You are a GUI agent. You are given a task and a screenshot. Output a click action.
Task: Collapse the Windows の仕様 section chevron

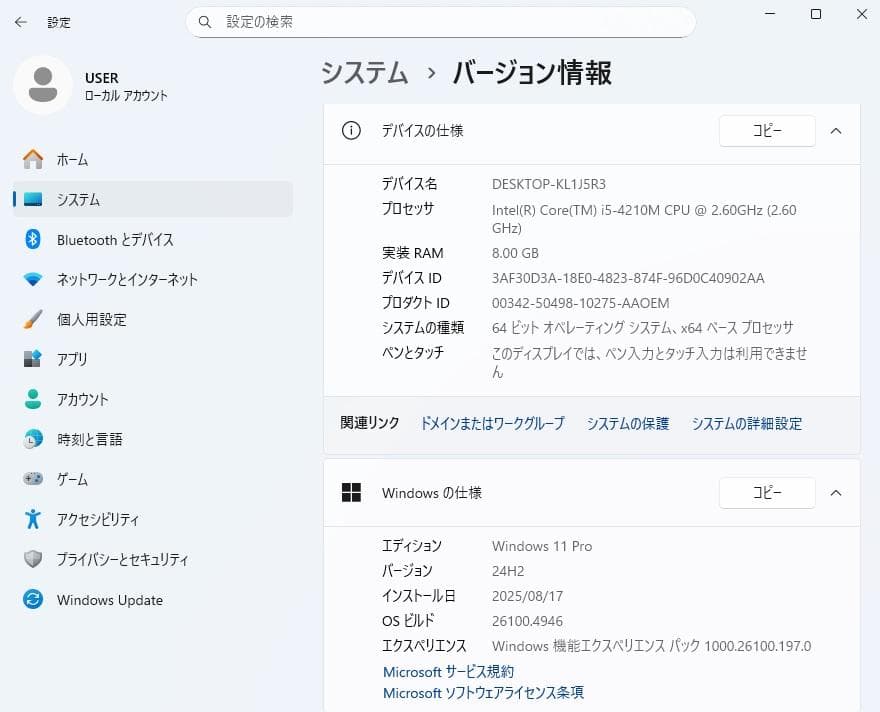[x=836, y=493]
